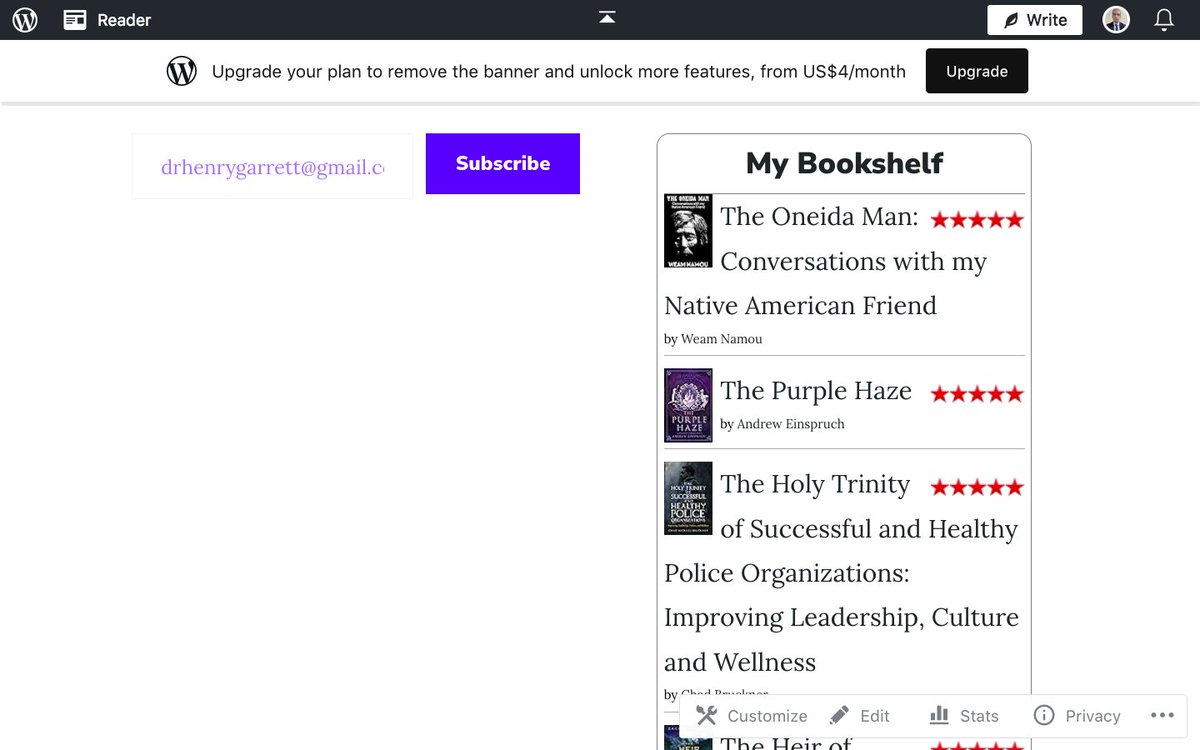Open the Reader from the top bar
The width and height of the screenshot is (1200, 750).
(x=107, y=20)
